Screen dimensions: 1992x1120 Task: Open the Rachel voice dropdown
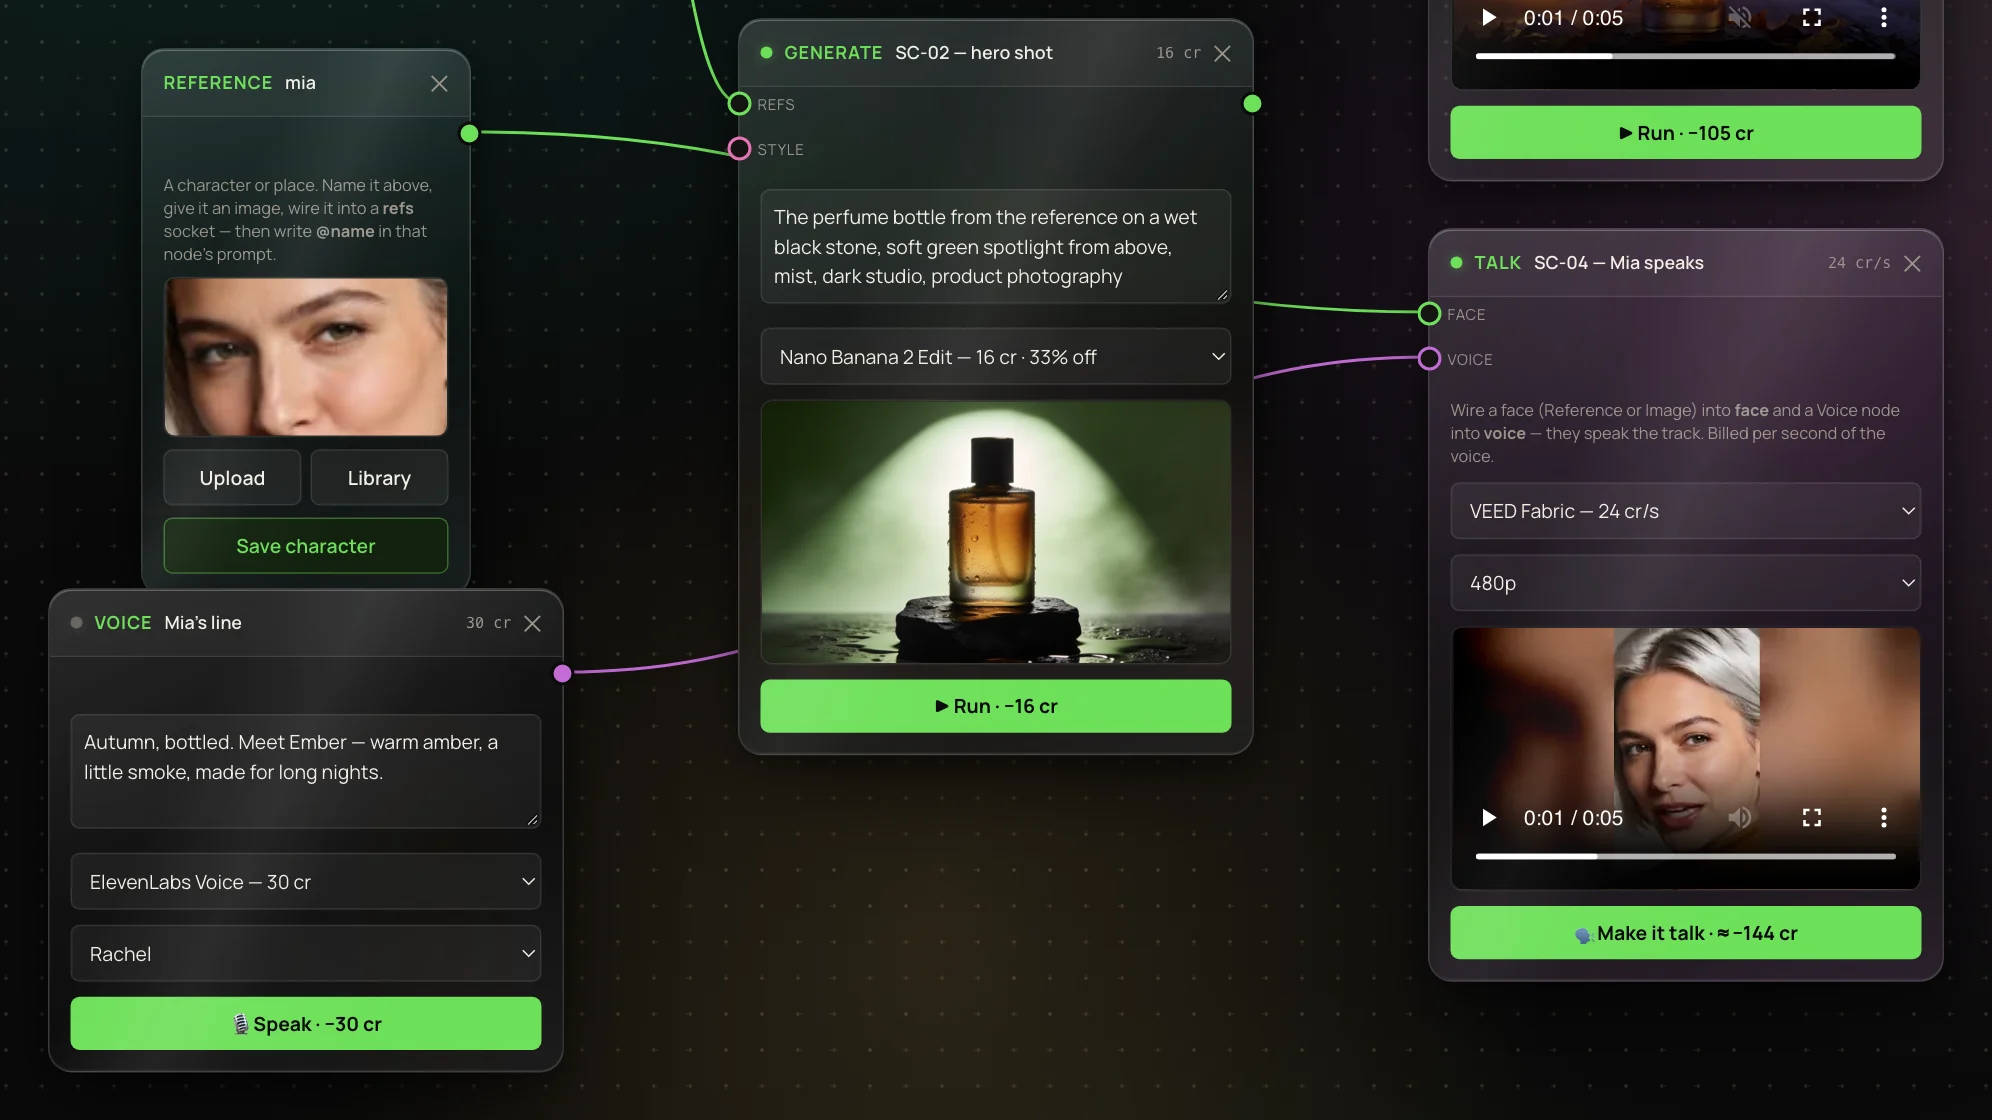pyautogui.click(x=306, y=954)
